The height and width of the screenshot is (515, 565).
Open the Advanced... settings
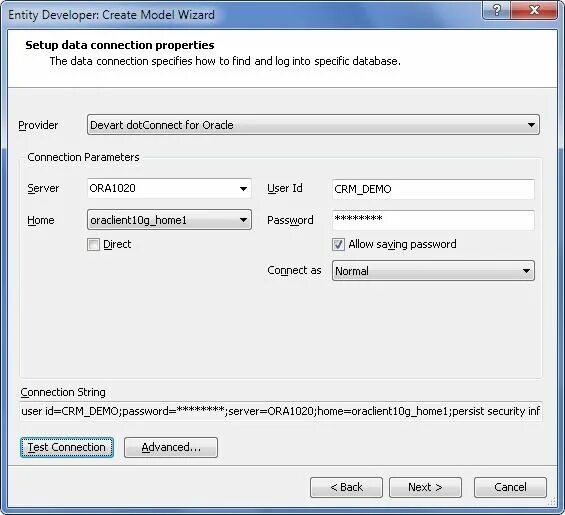171,447
